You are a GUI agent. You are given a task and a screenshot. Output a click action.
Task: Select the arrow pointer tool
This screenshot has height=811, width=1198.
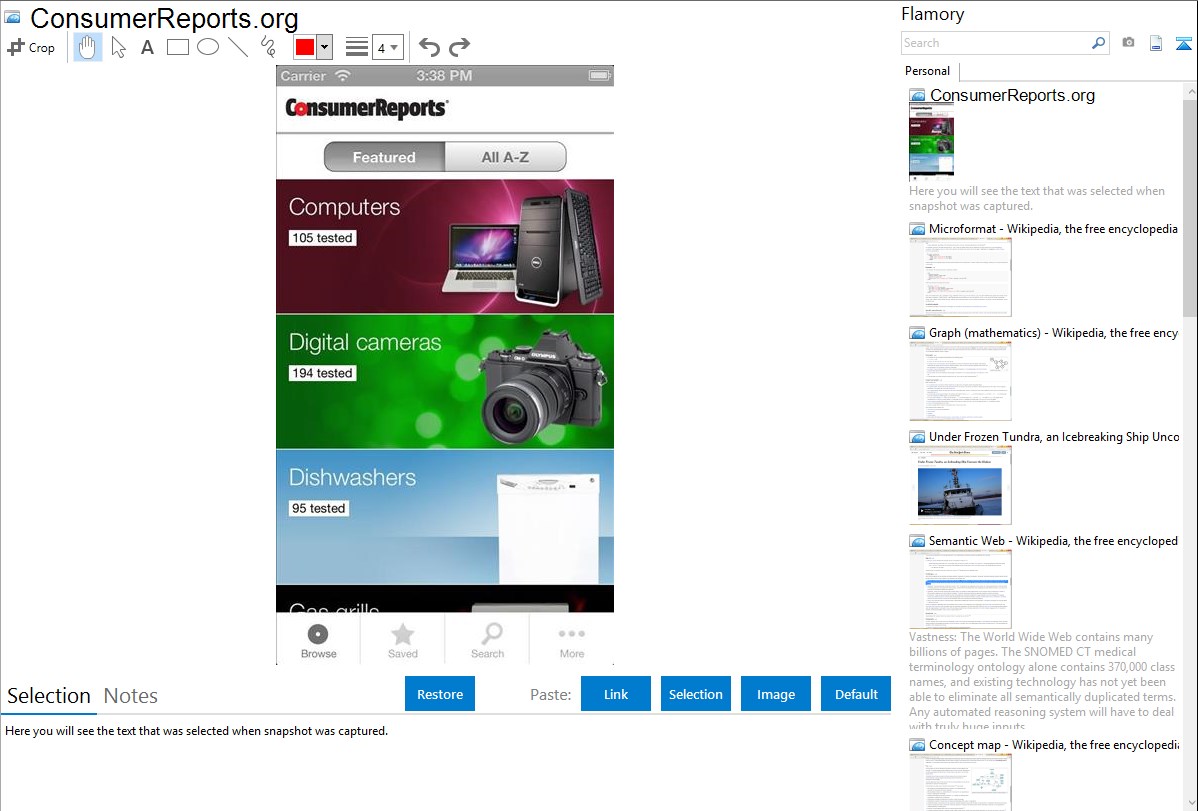coord(118,47)
